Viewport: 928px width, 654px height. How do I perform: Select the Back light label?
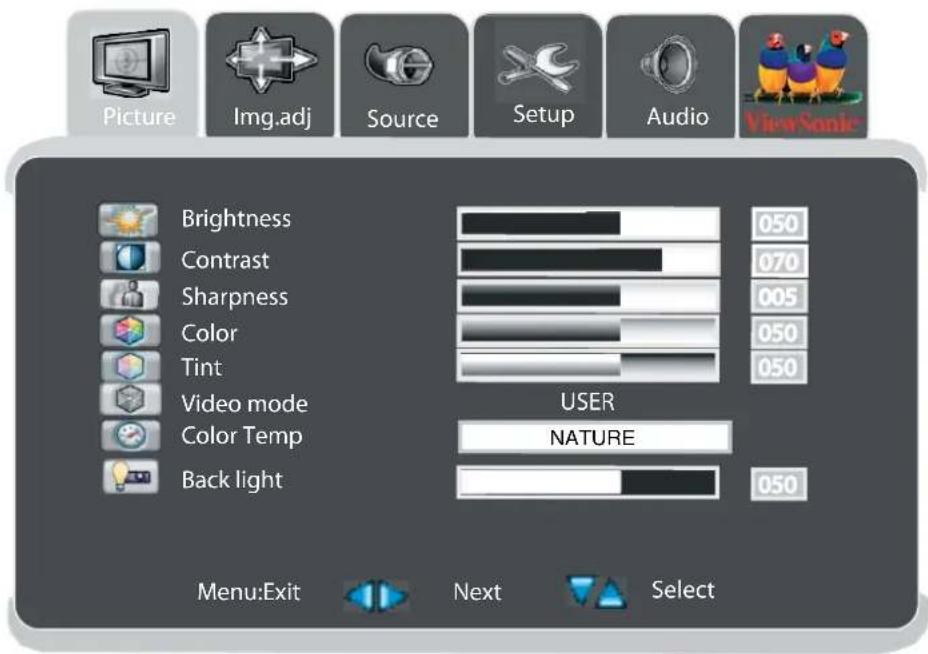(232, 480)
